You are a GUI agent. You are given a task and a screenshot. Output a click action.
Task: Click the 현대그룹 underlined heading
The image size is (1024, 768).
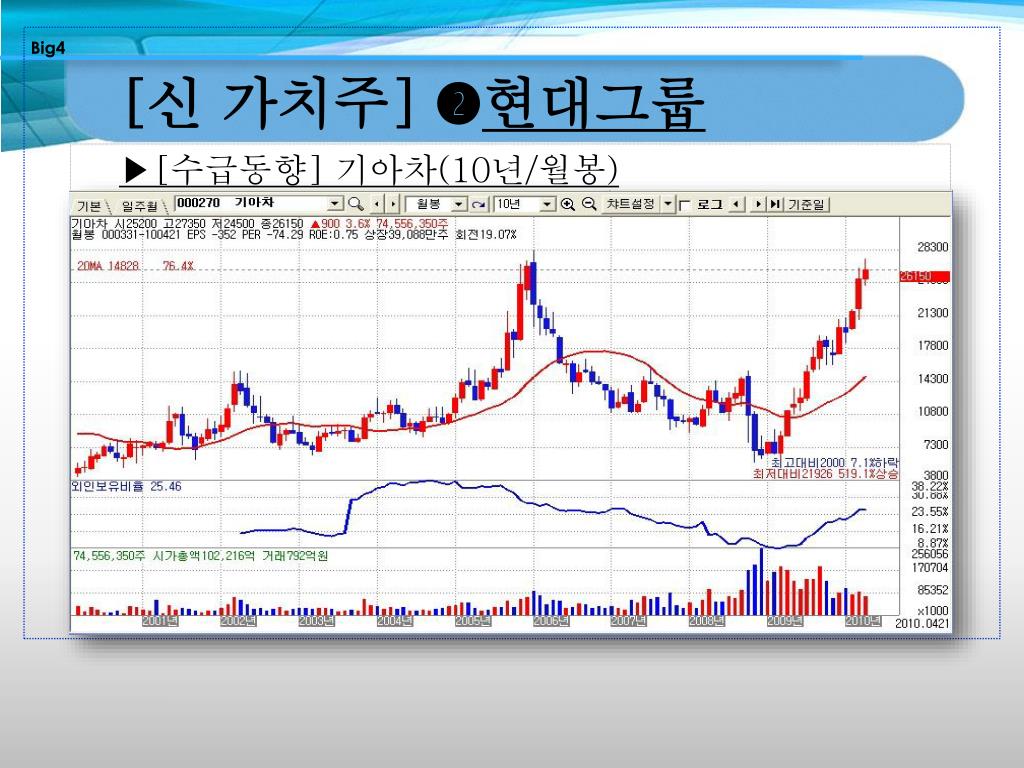[x=593, y=104]
